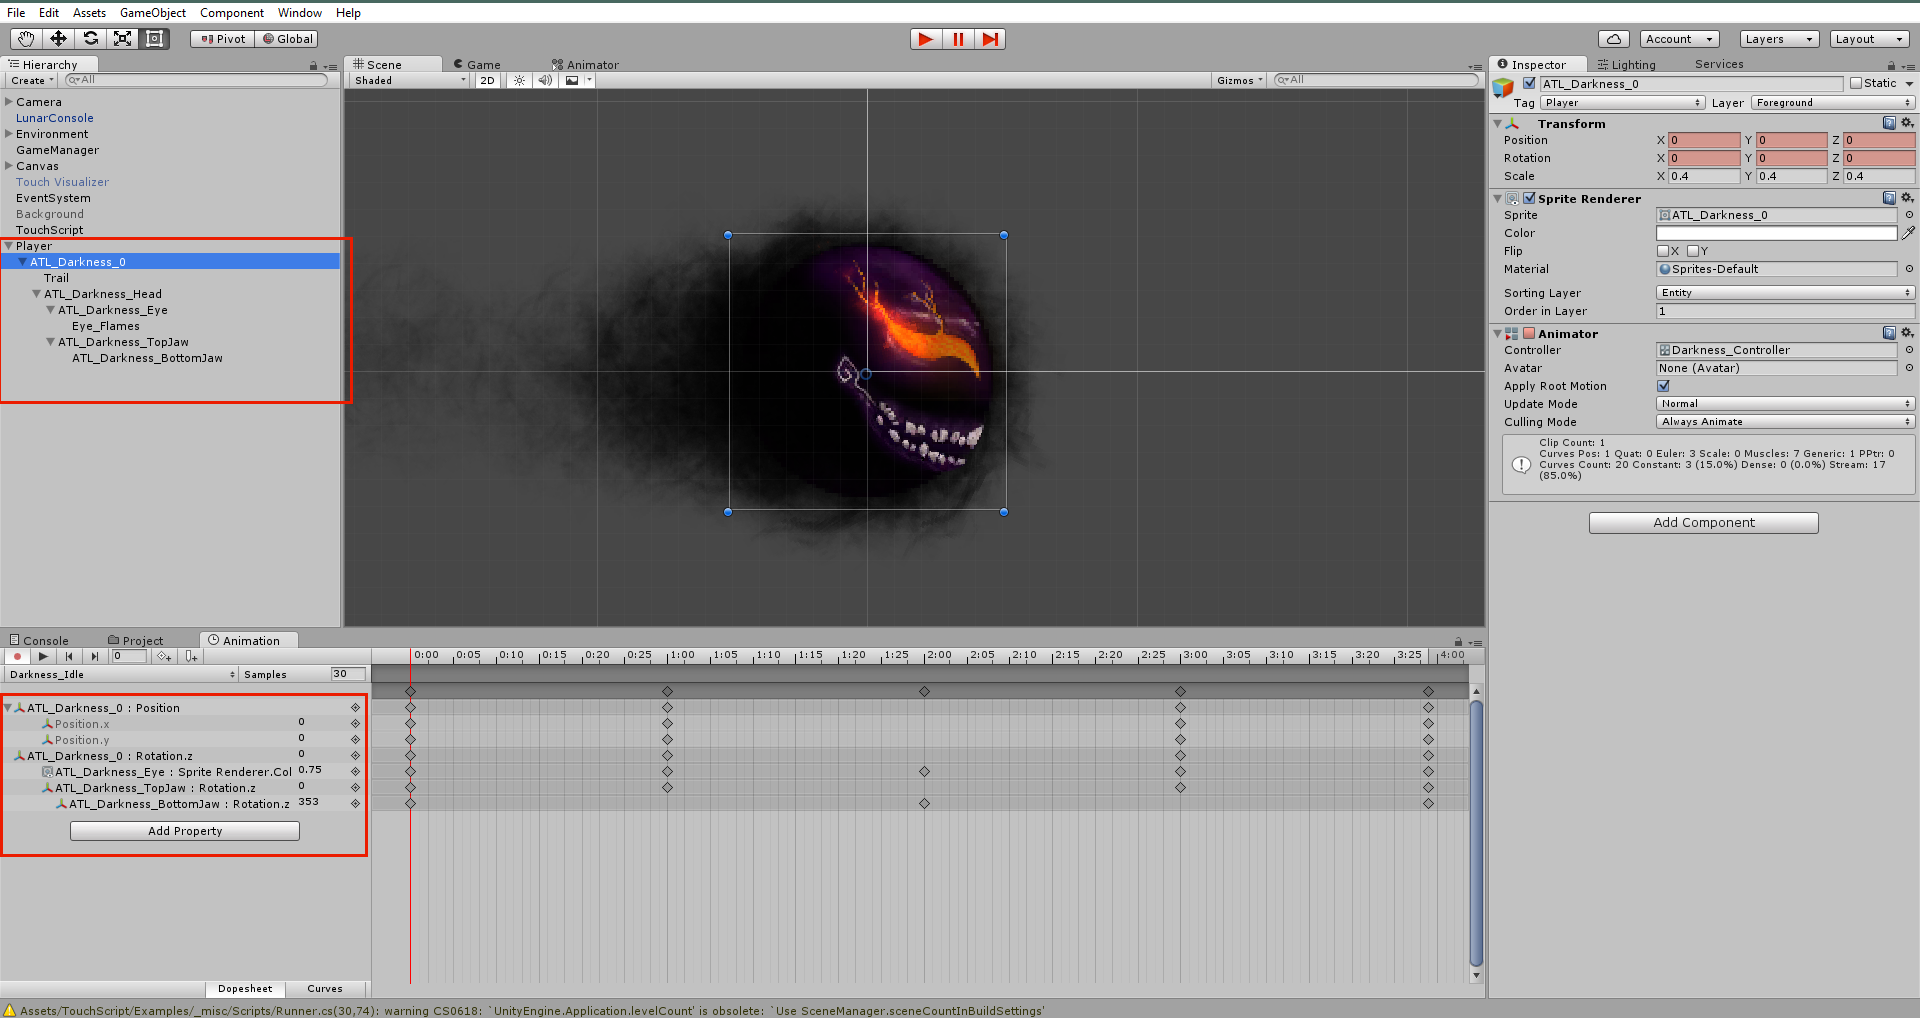The image size is (1920, 1018).
Task: Enable animation record mode
Action: [17, 656]
